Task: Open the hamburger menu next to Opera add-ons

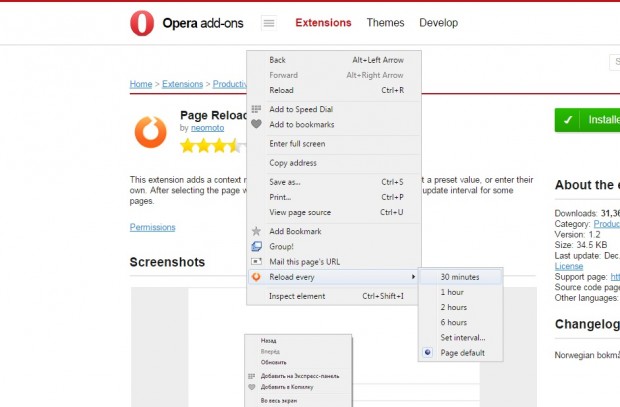Action: tap(269, 23)
